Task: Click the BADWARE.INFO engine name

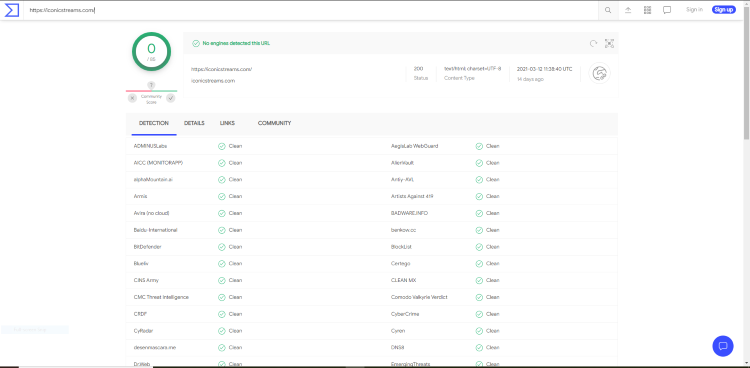Action: coord(409,213)
